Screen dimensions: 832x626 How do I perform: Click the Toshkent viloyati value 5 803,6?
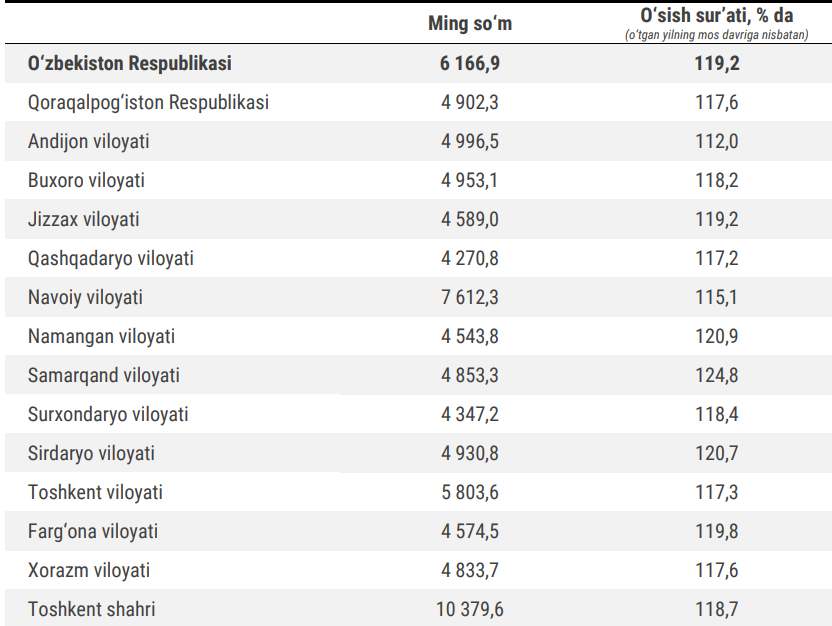coord(470,492)
